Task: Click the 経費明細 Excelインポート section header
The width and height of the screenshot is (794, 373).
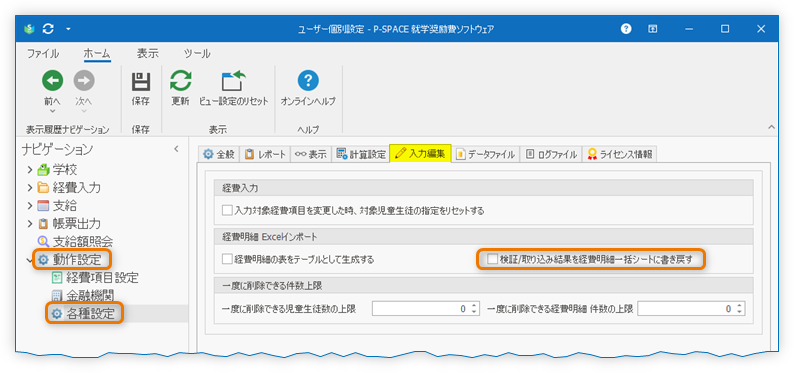Action: point(483,236)
